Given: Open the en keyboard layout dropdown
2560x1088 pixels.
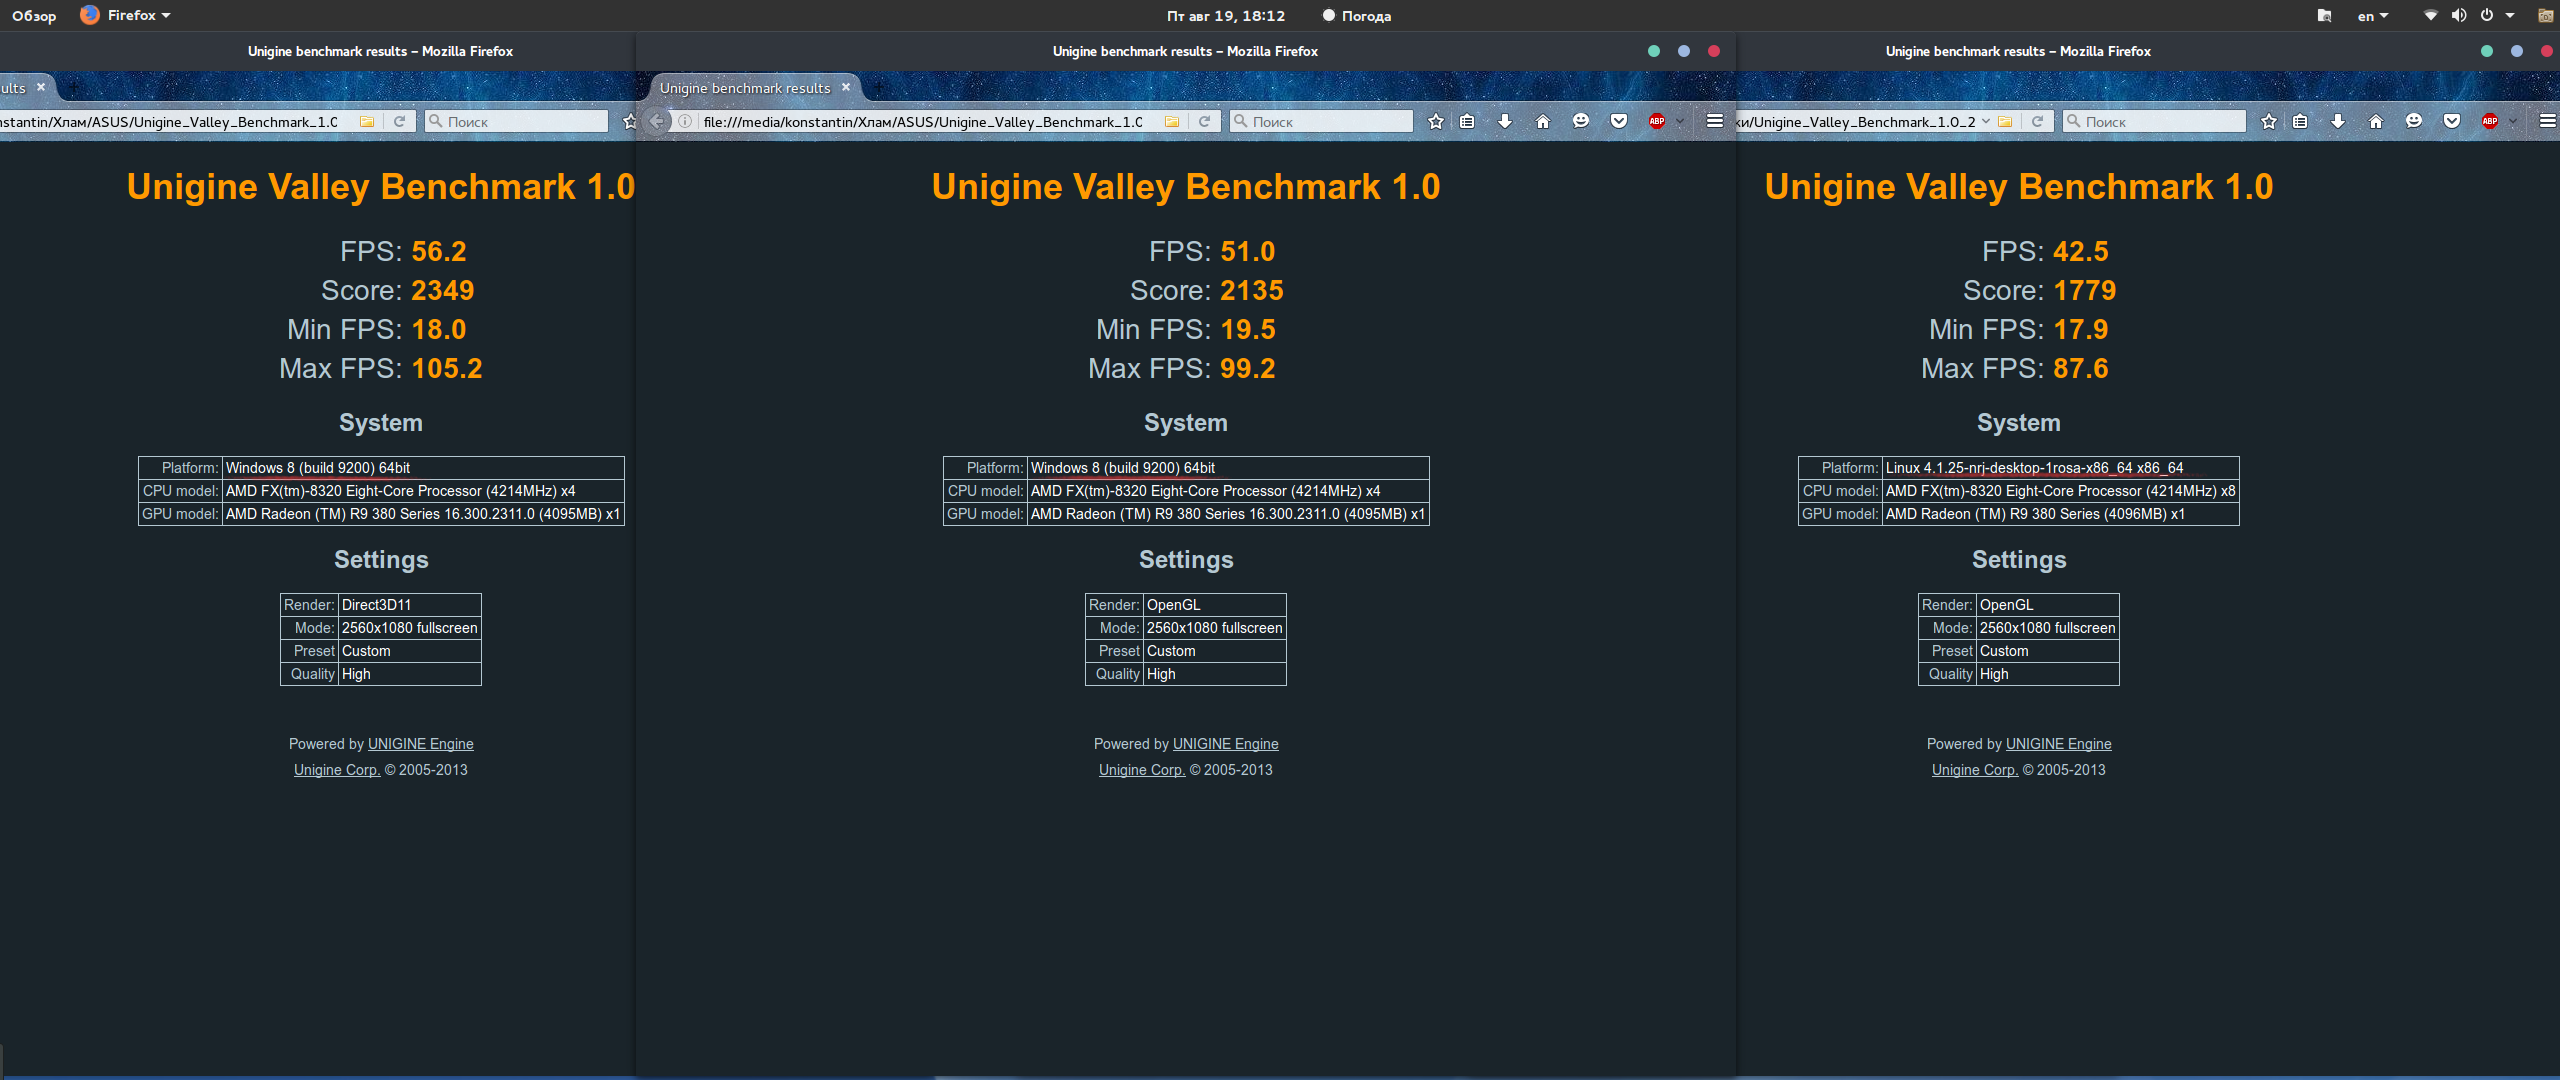Looking at the screenshot, I should (x=2372, y=16).
